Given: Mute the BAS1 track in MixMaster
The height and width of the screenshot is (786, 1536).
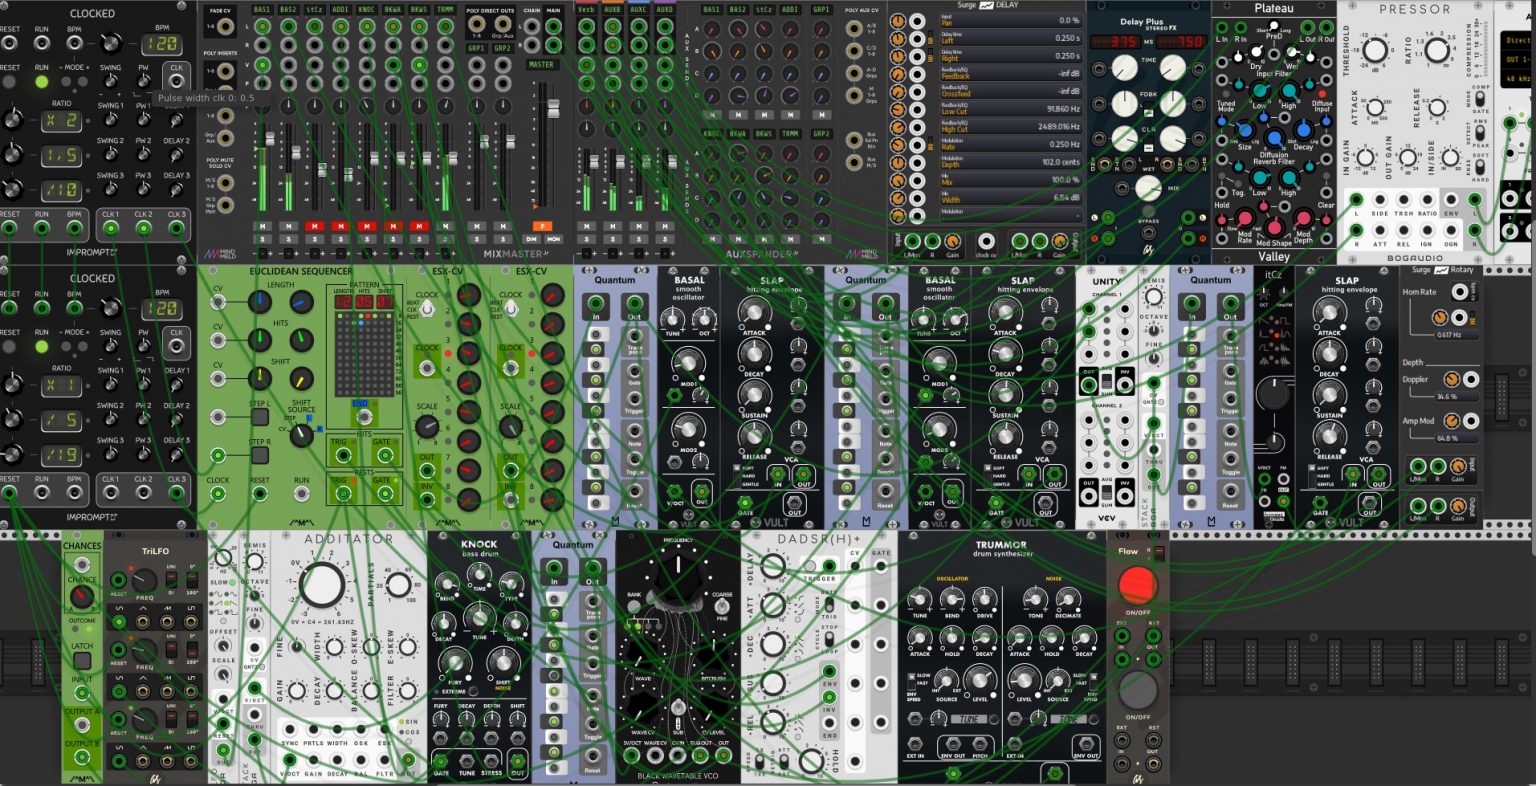Looking at the screenshot, I should pyautogui.click(x=263, y=227).
